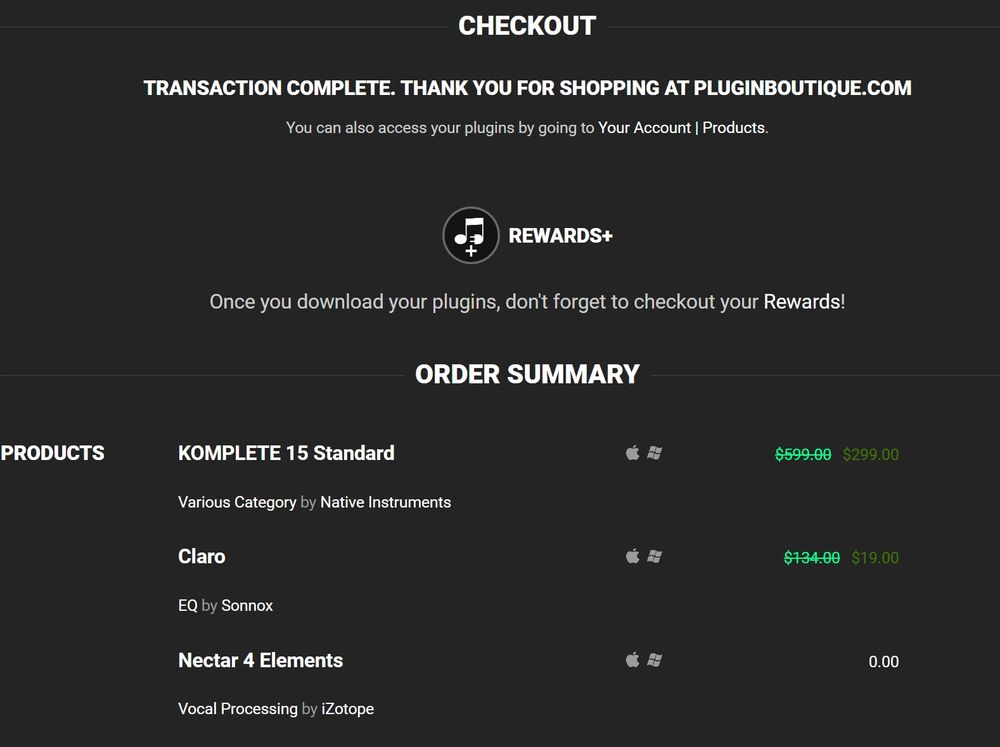Click the Apple icon for KOMPLETE 15 Standard

(x=632, y=452)
